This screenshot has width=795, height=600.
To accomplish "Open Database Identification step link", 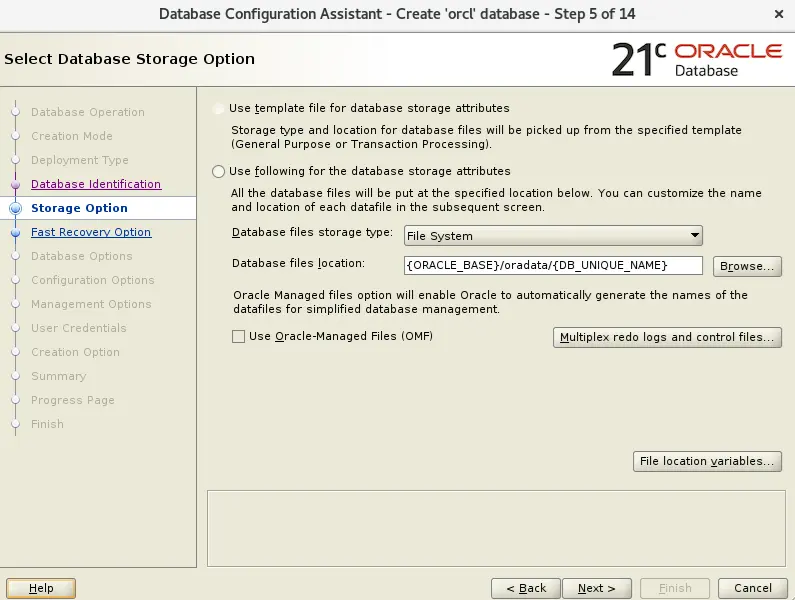I will tap(96, 184).
